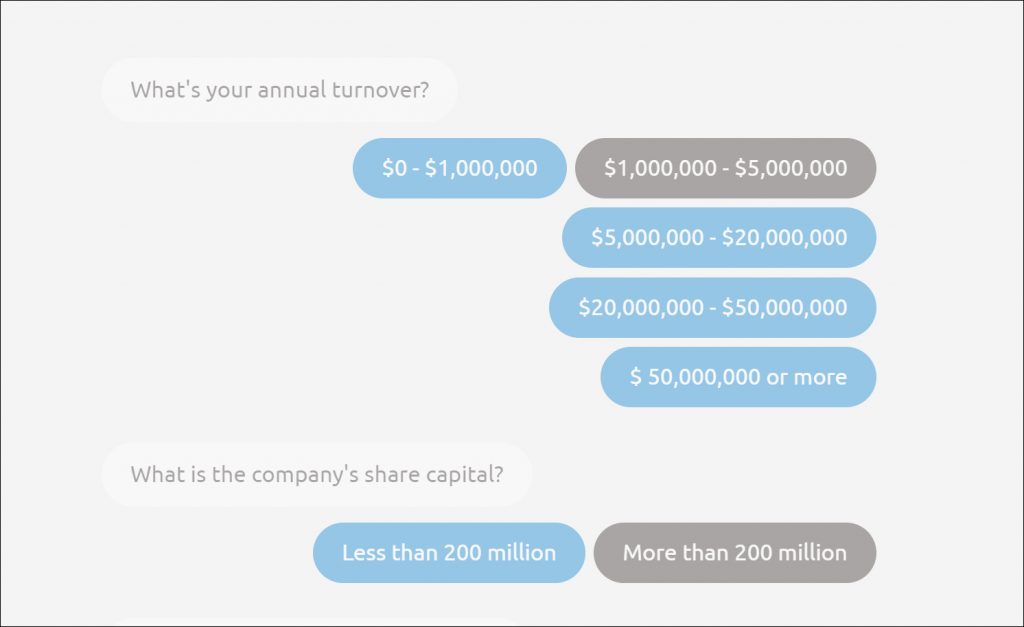Select the $0 - $1,000,000 turnover option
The width and height of the screenshot is (1024, 627).
[459, 168]
